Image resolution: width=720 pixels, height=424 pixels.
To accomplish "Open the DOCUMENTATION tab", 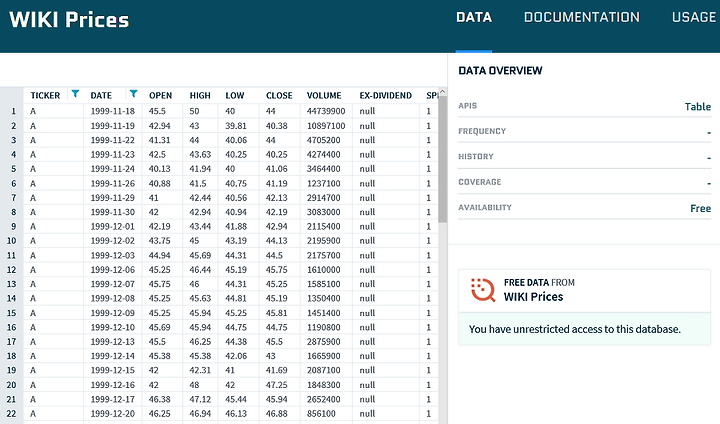I will 582,17.
